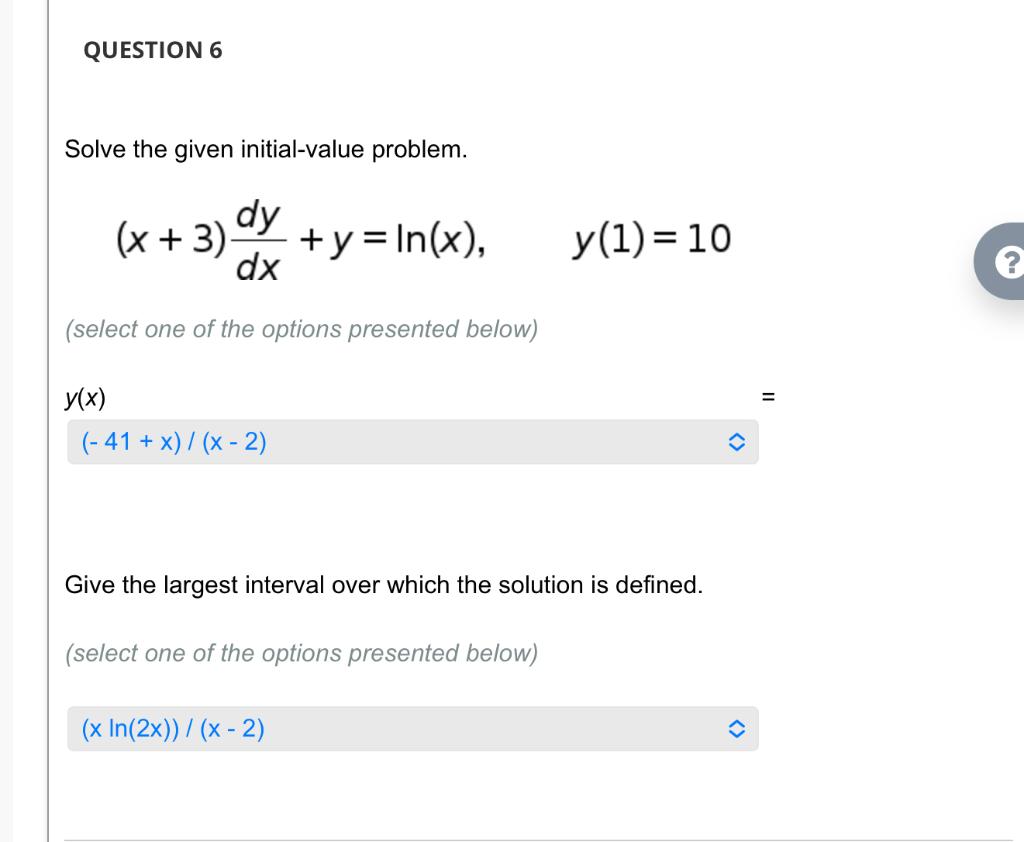Click the second select one of the options hint
Viewport: 1024px width, 842px height.
302,653
